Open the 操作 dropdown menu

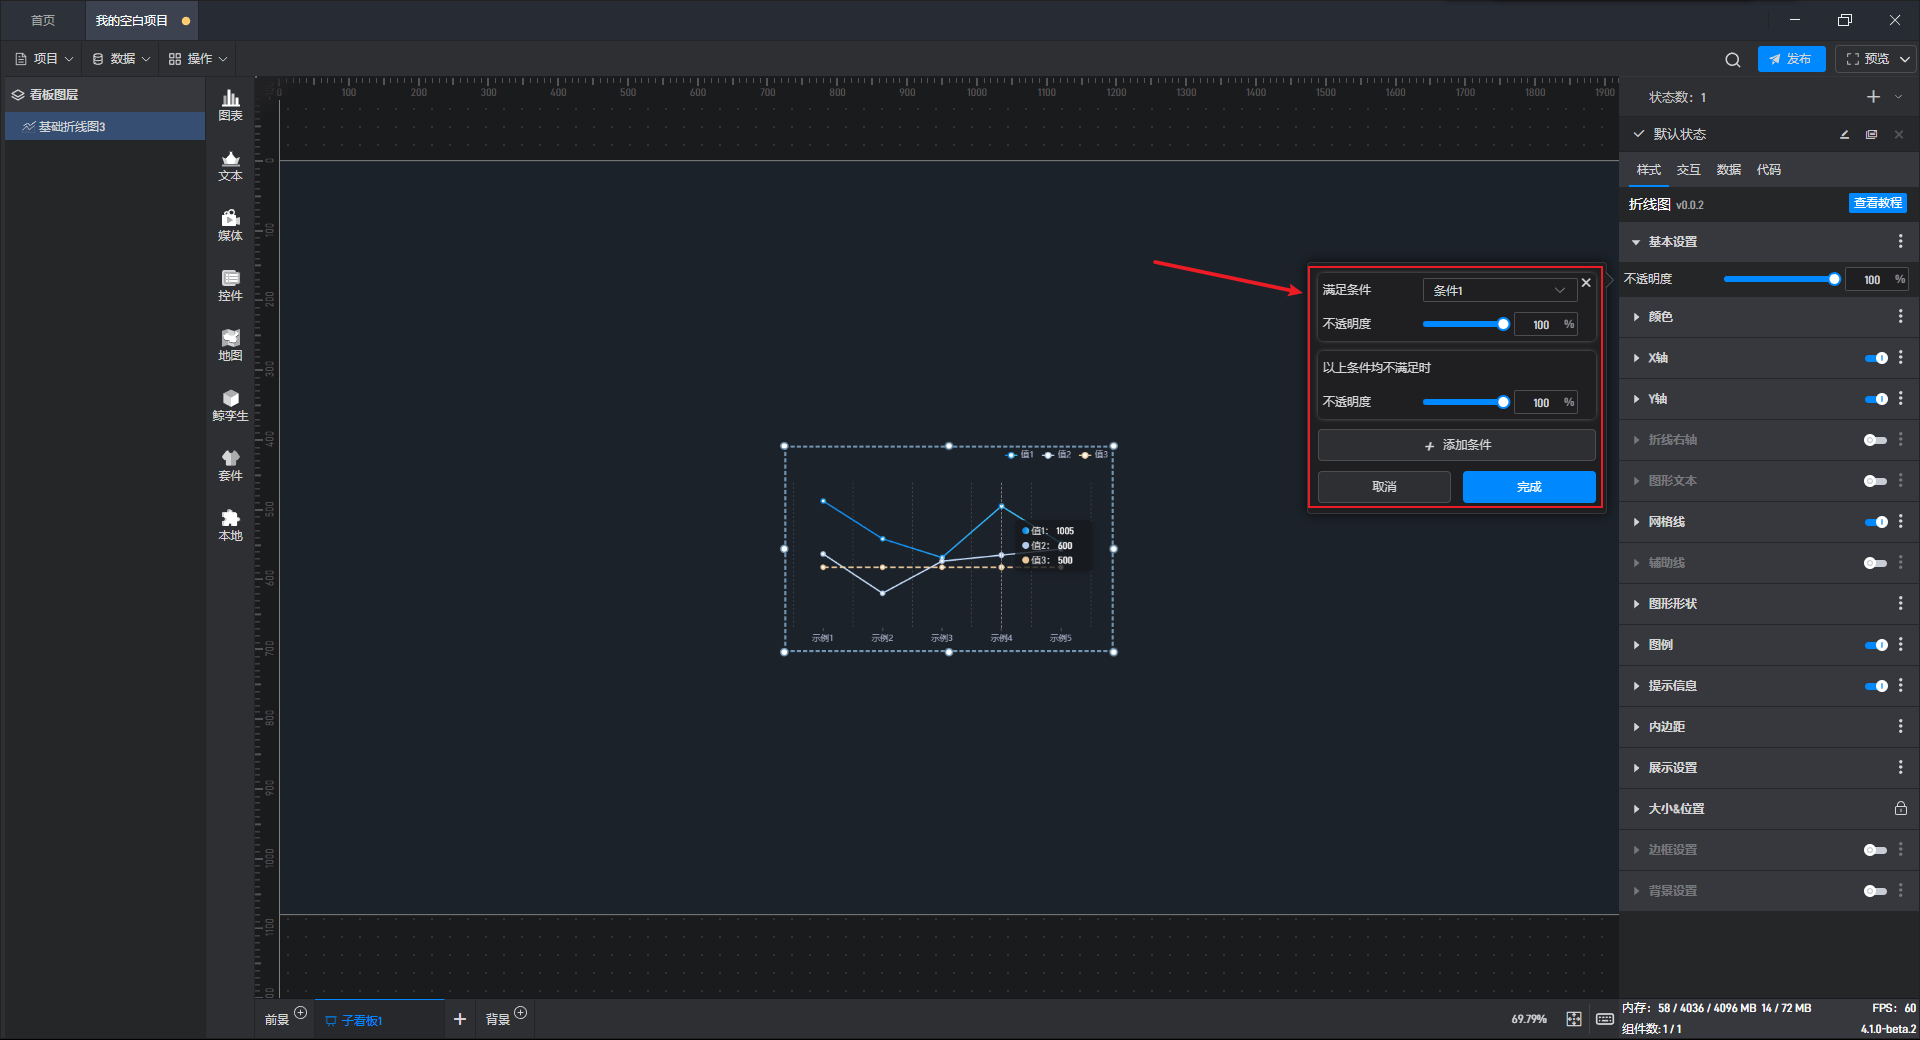198,59
